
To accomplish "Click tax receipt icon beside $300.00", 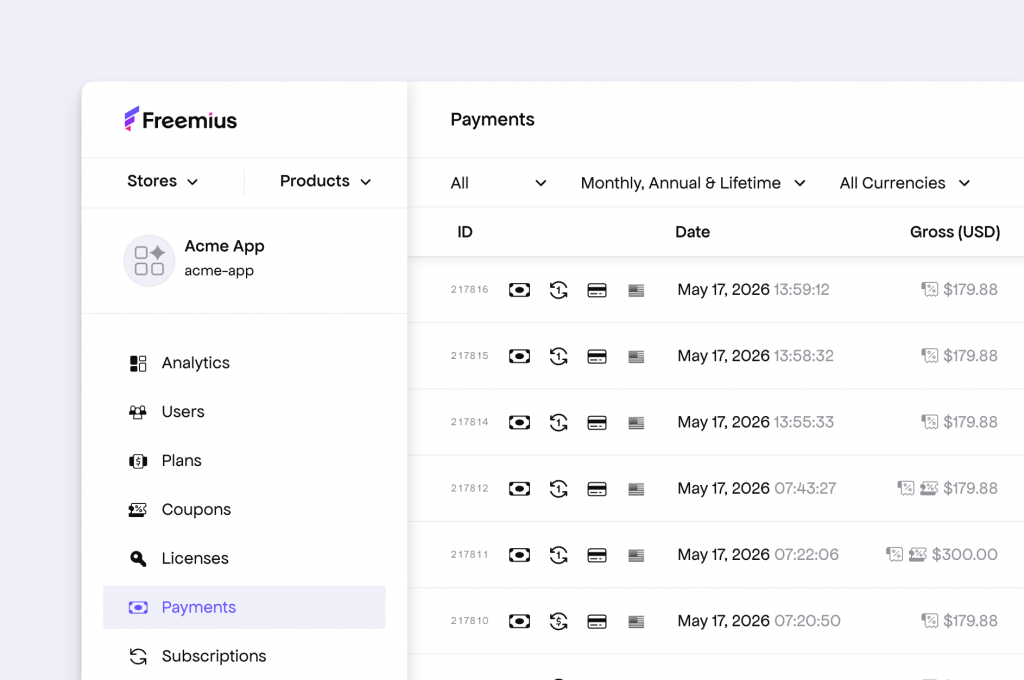I will 894,555.
